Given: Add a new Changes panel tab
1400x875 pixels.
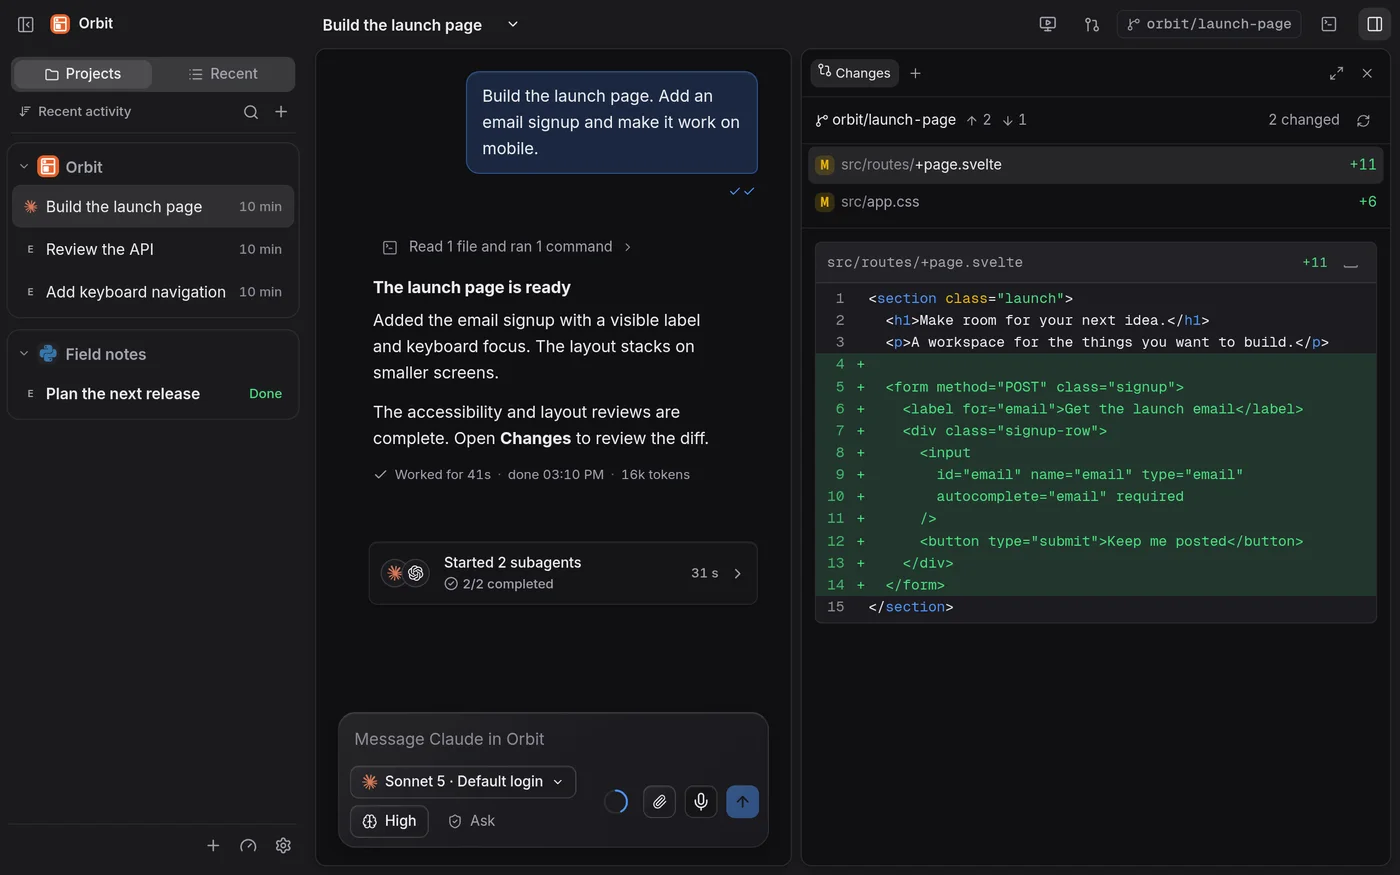Looking at the screenshot, I should coord(915,73).
